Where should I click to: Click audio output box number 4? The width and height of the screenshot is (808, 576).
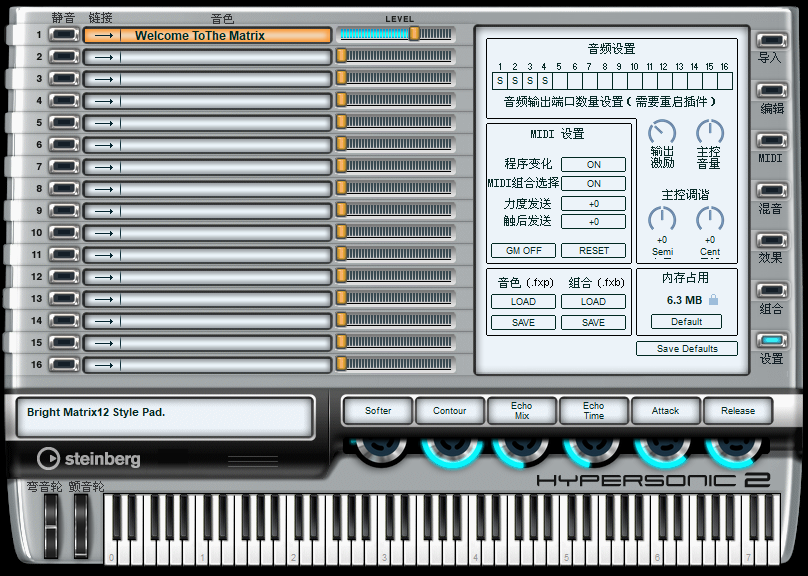pos(545,81)
